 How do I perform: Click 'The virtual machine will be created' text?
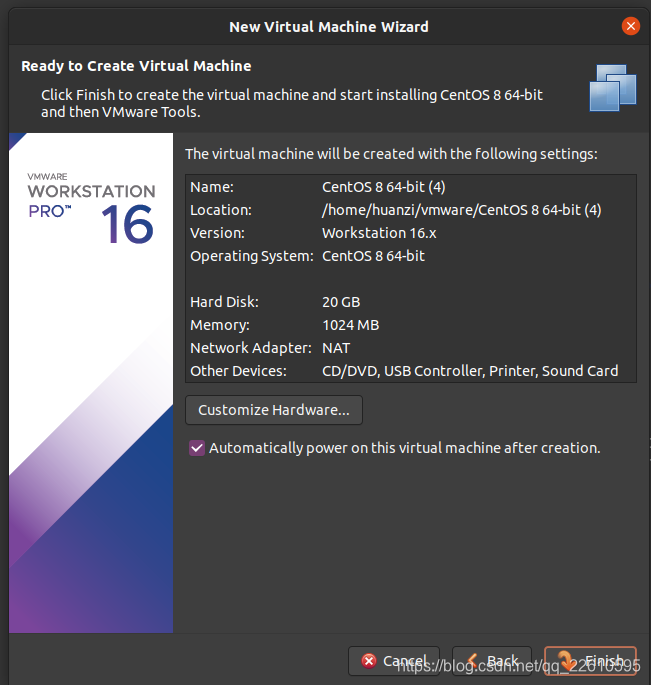391,154
